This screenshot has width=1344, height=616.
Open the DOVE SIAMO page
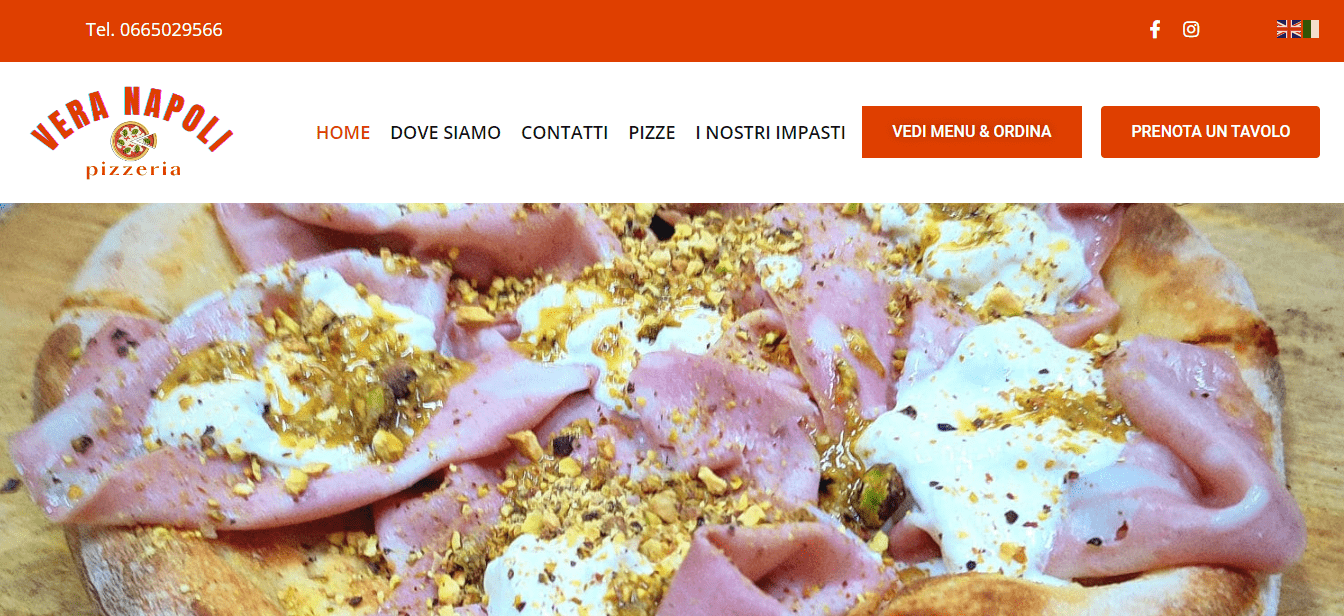(445, 132)
